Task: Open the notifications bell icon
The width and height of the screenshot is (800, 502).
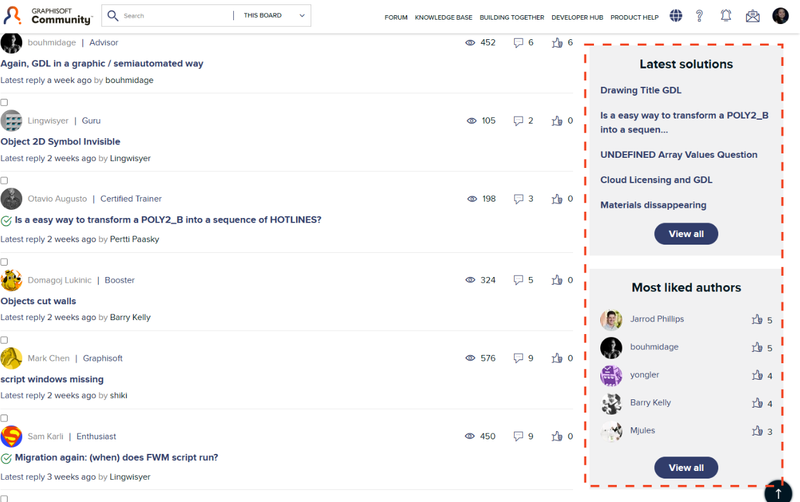Action: point(726,16)
